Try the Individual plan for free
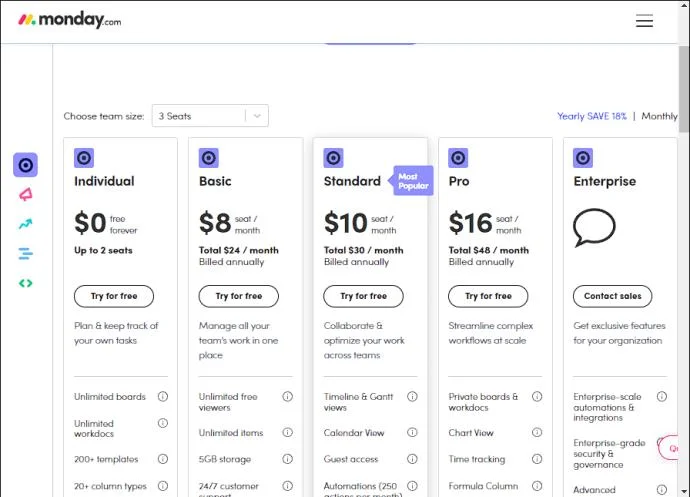 [x=114, y=296]
